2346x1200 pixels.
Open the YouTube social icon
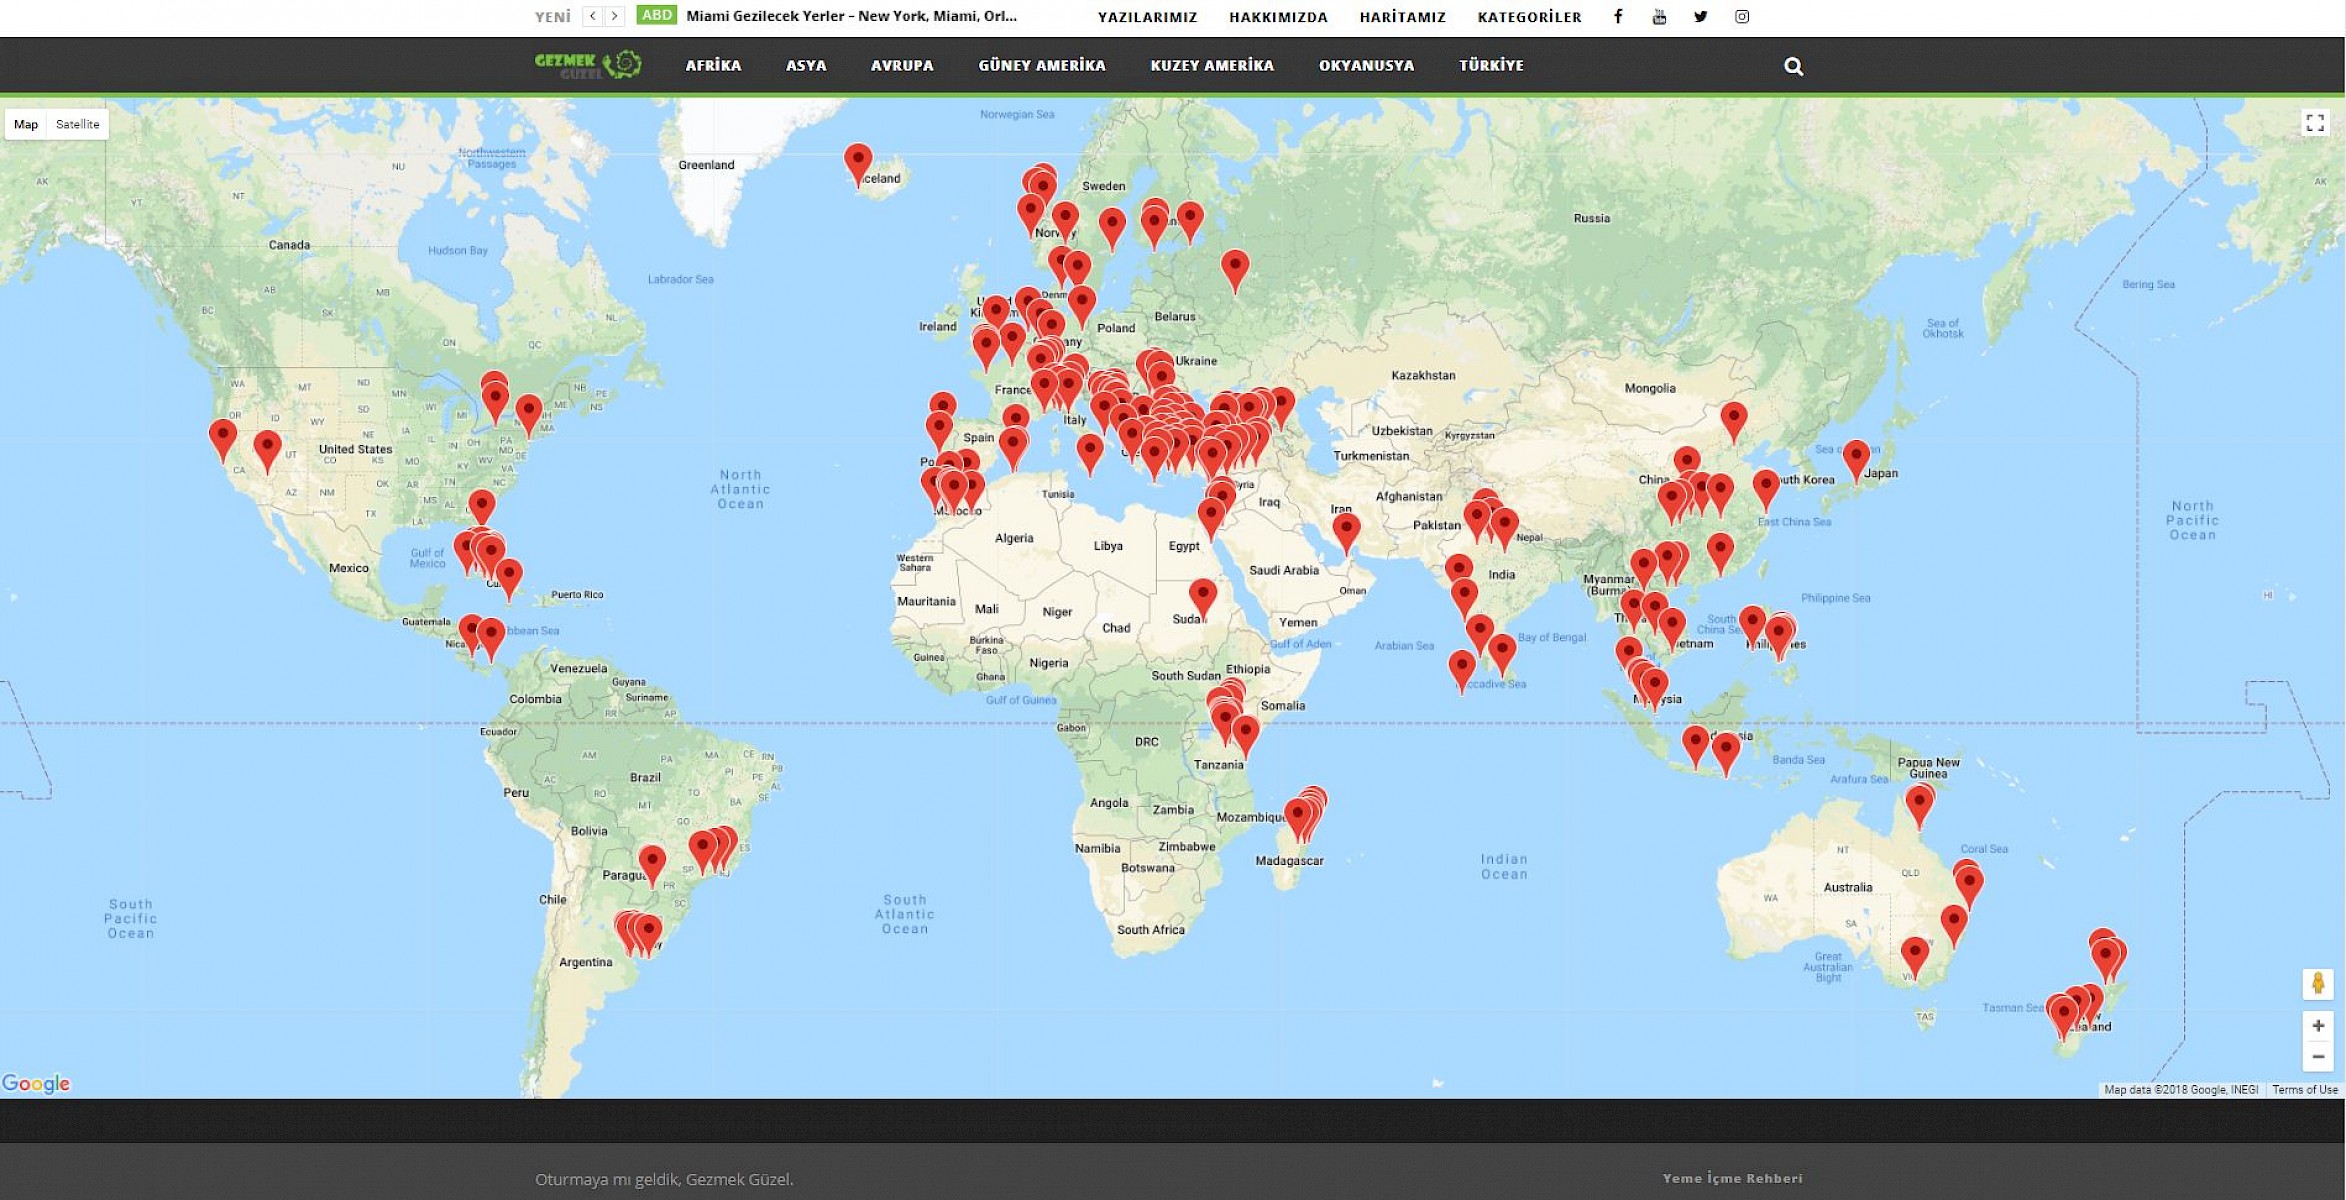click(x=1659, y=16)
